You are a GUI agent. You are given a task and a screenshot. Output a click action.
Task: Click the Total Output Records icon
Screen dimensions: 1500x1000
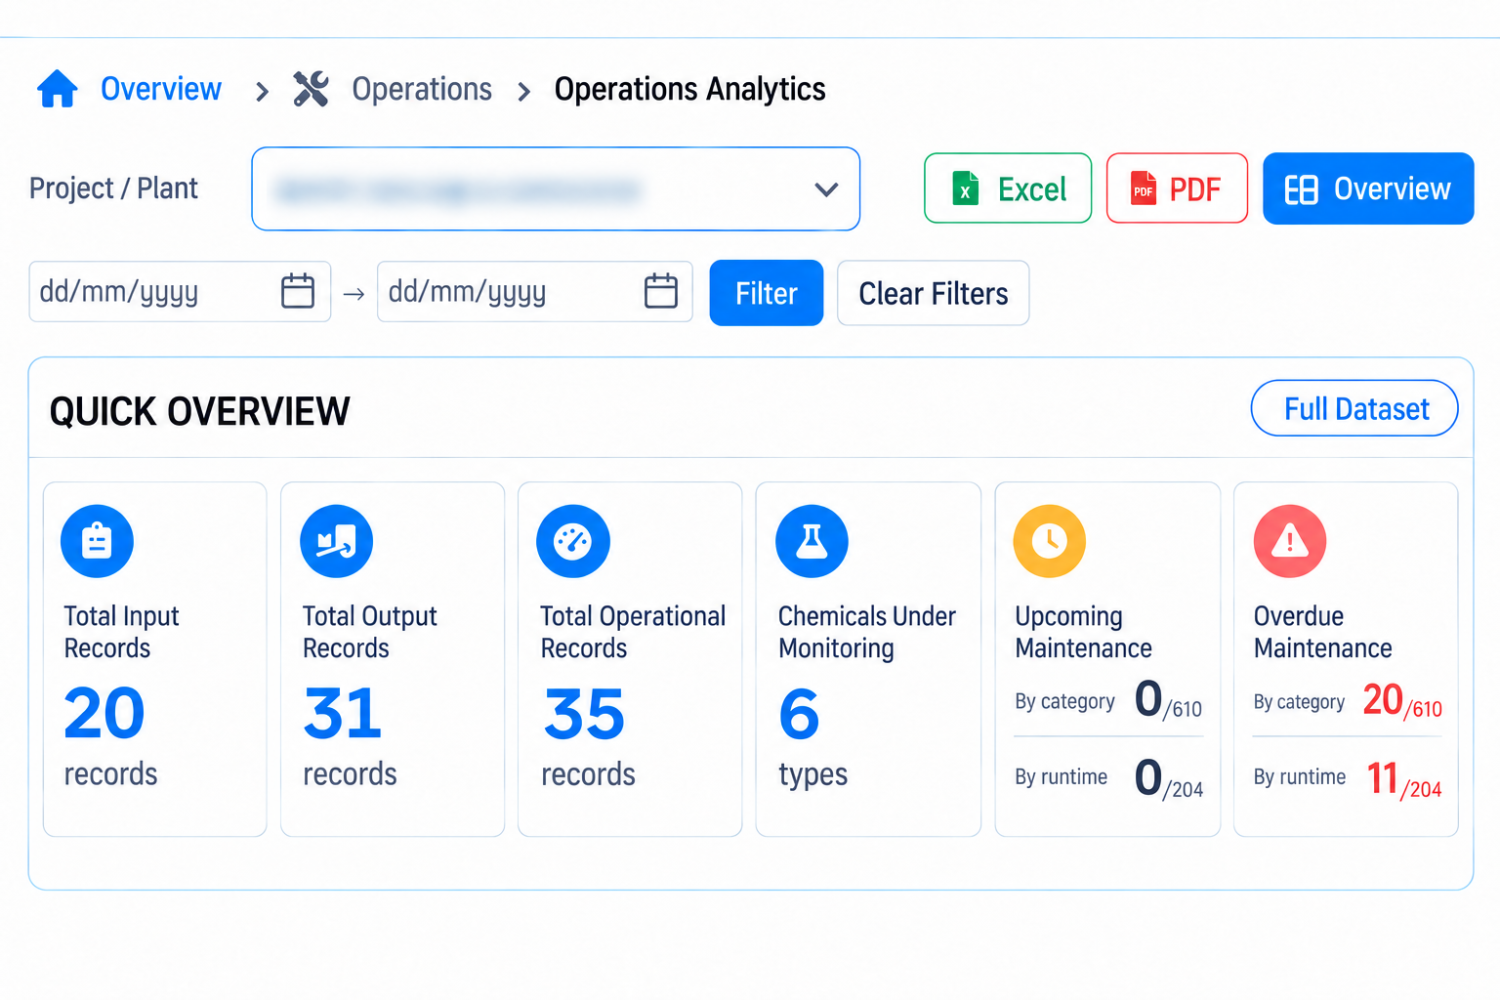pos(336,541)
